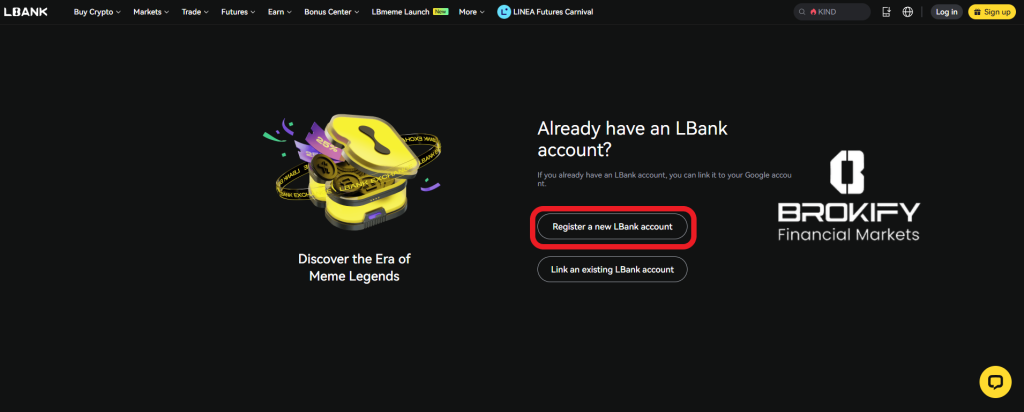Expand the More menu
1024x412 pixels.
pos(472,12)
